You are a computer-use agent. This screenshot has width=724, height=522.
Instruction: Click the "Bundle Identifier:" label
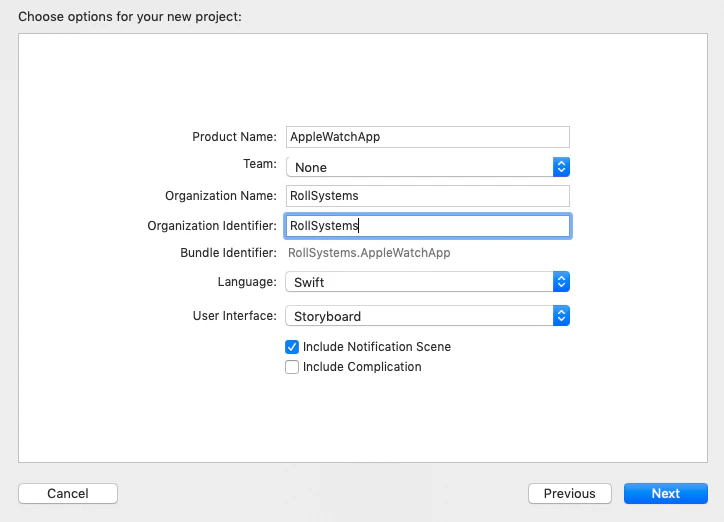(228, 253)
